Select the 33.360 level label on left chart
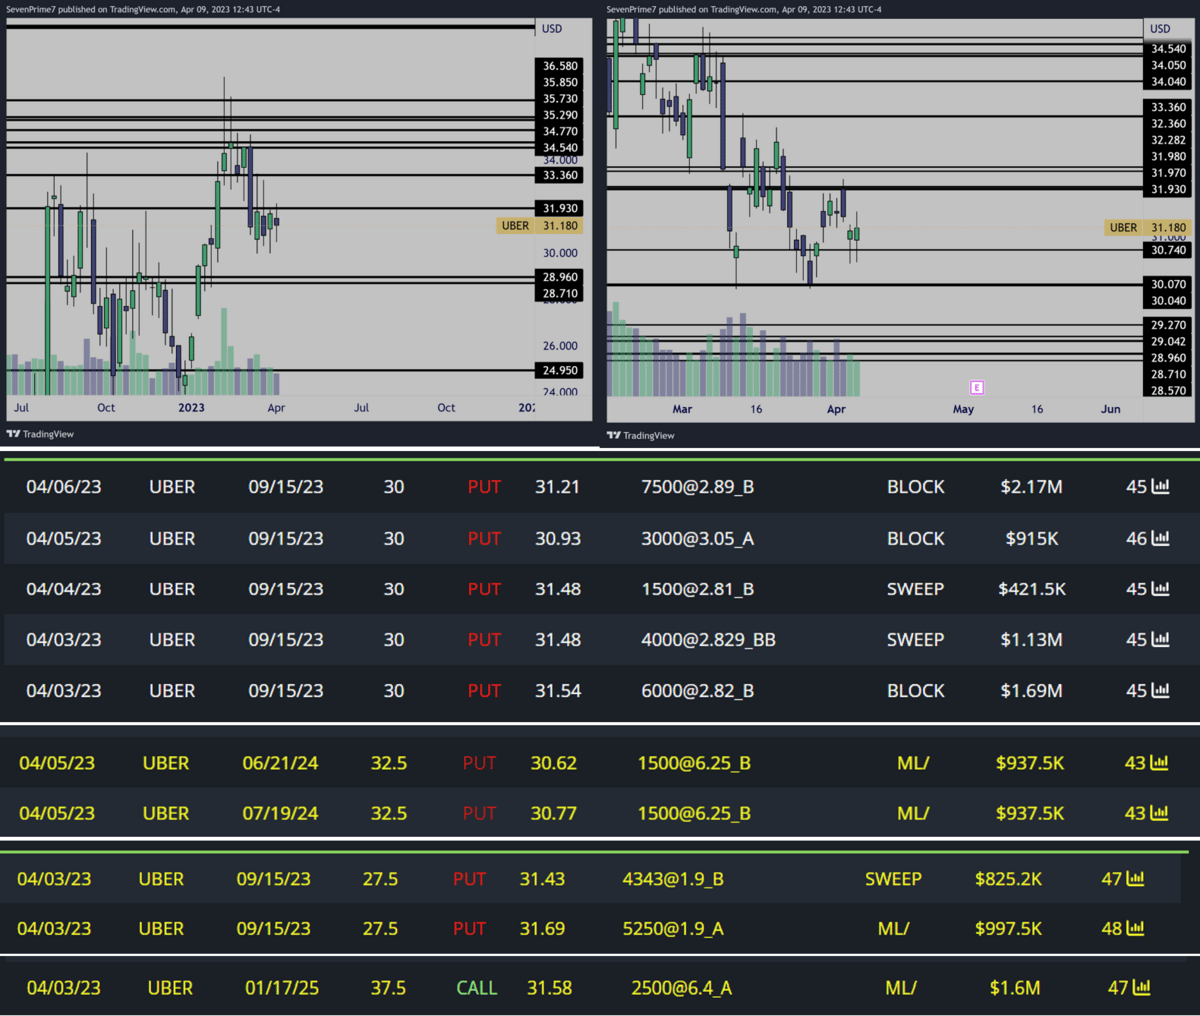 560,175
